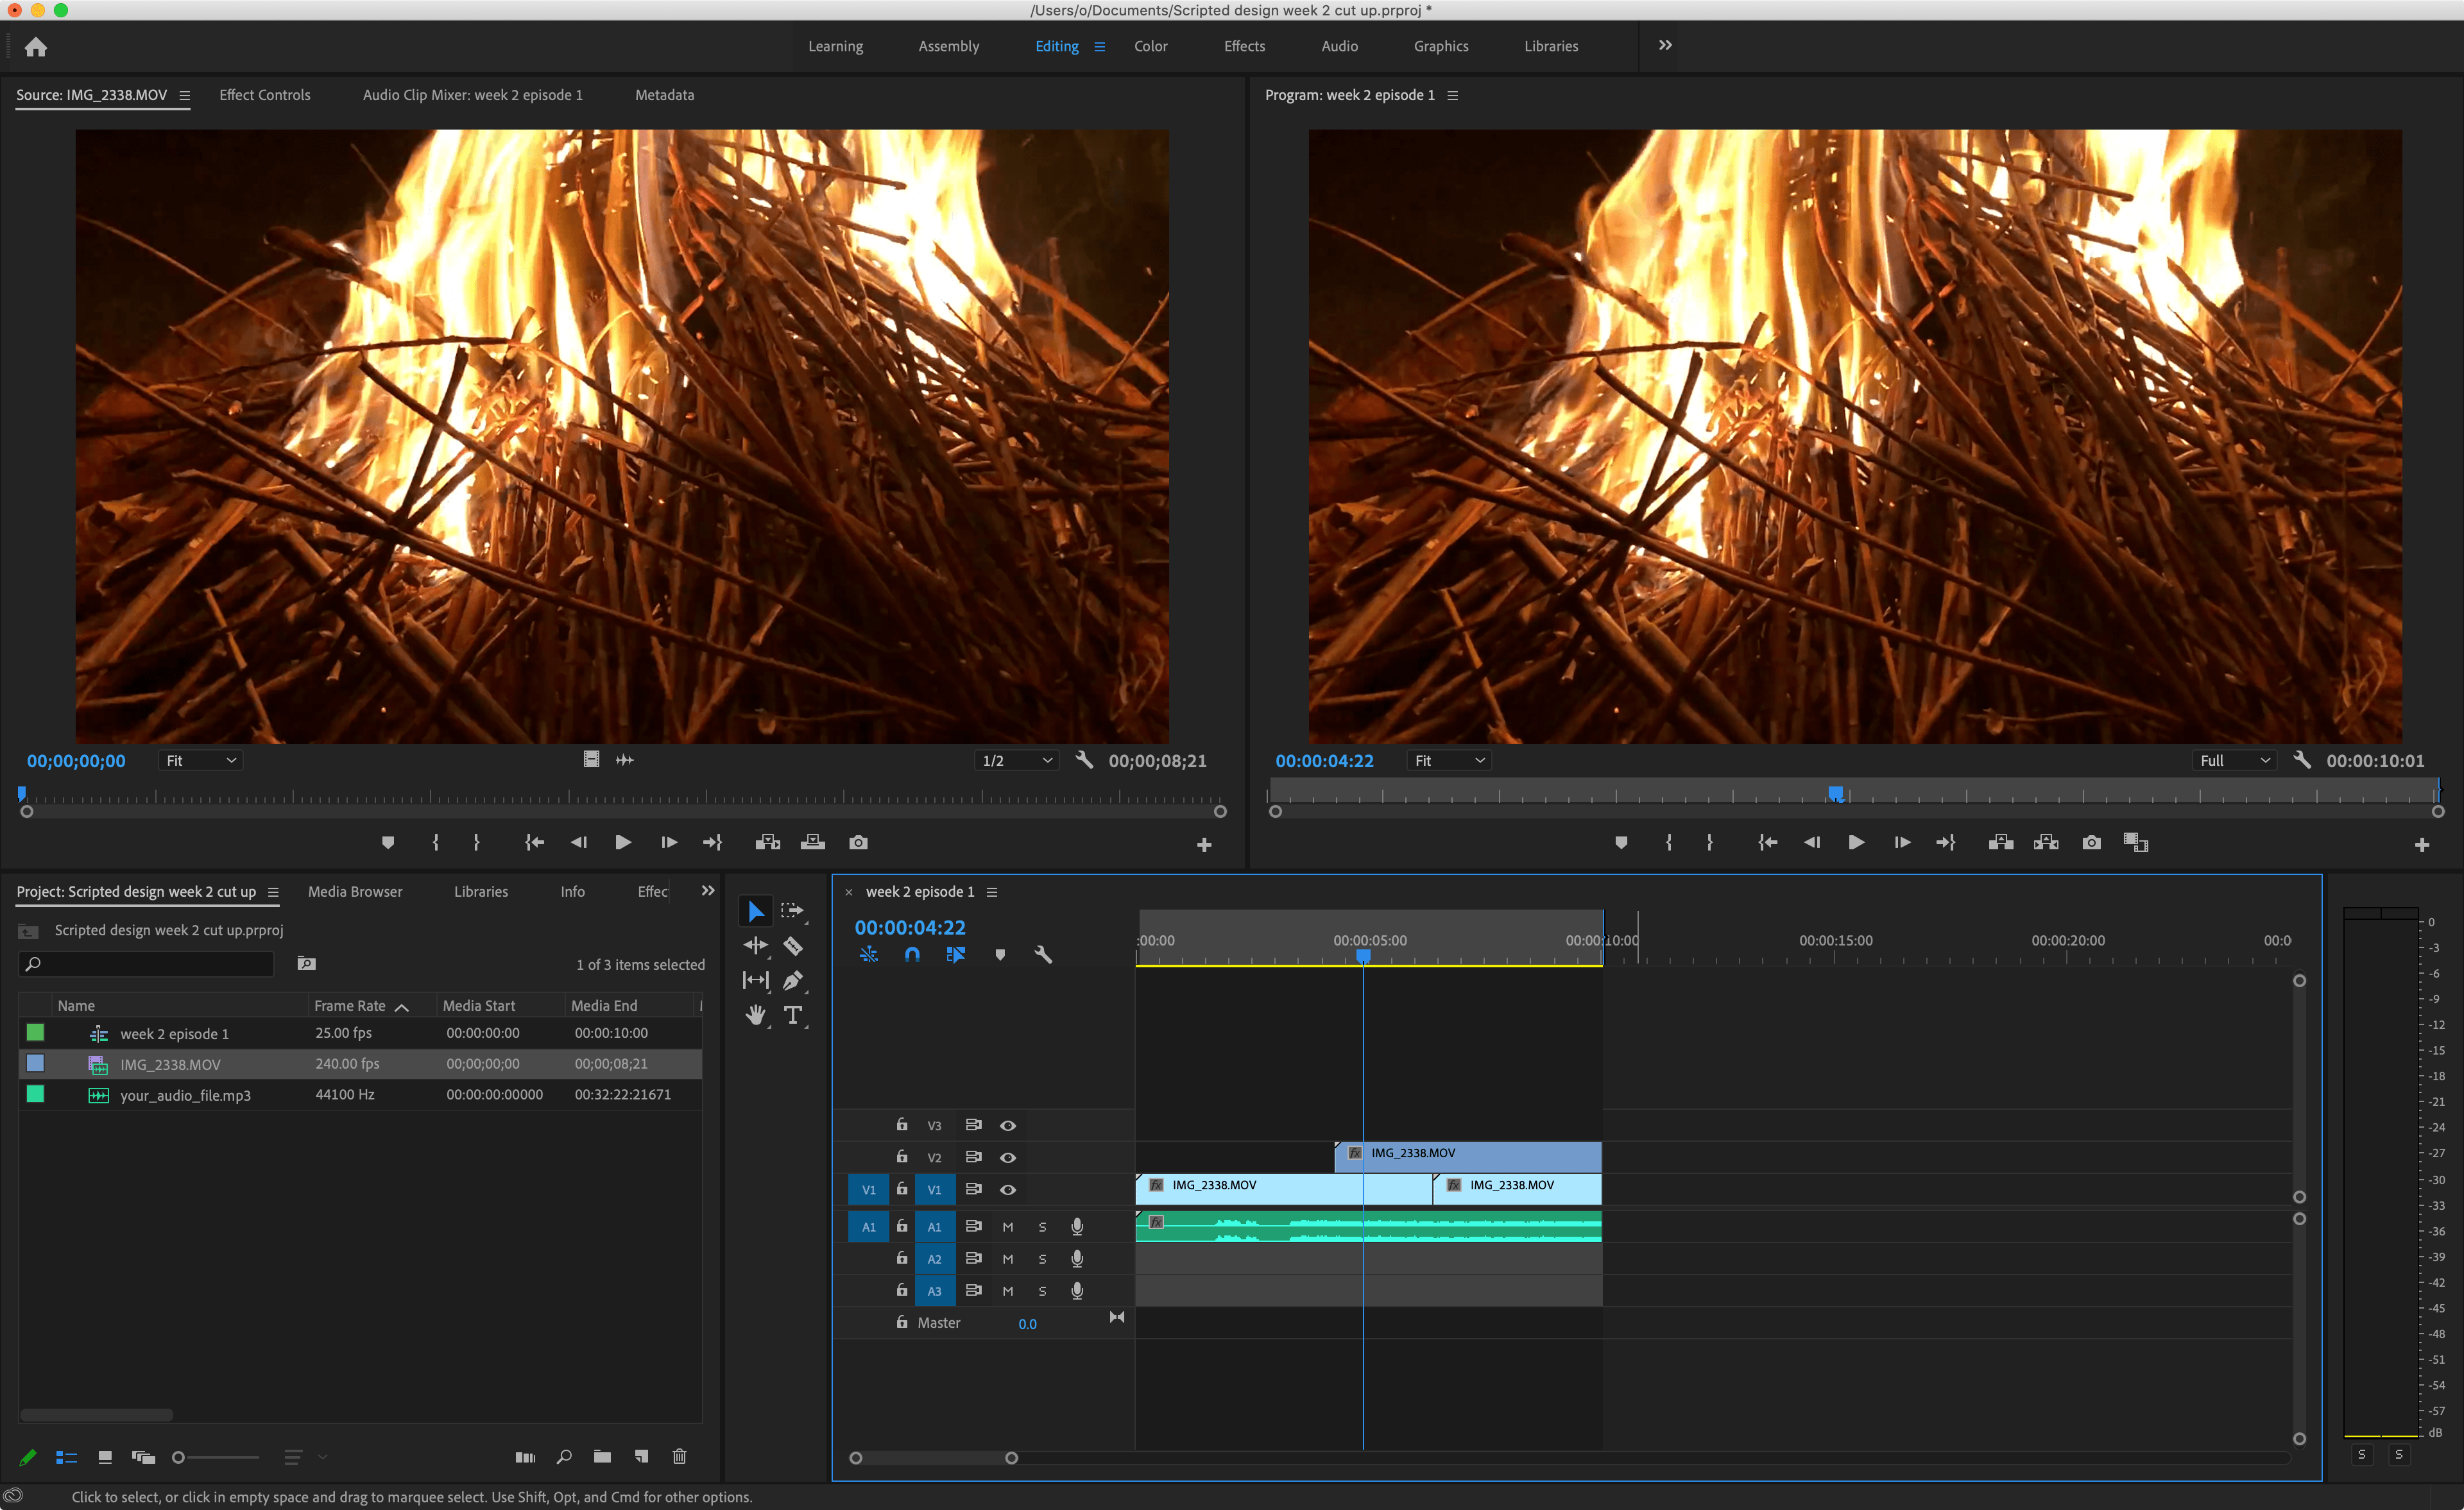Select the IMG_2338.MOV project item
This screenshot has width=2464, height=1510.
(170, 1064)
